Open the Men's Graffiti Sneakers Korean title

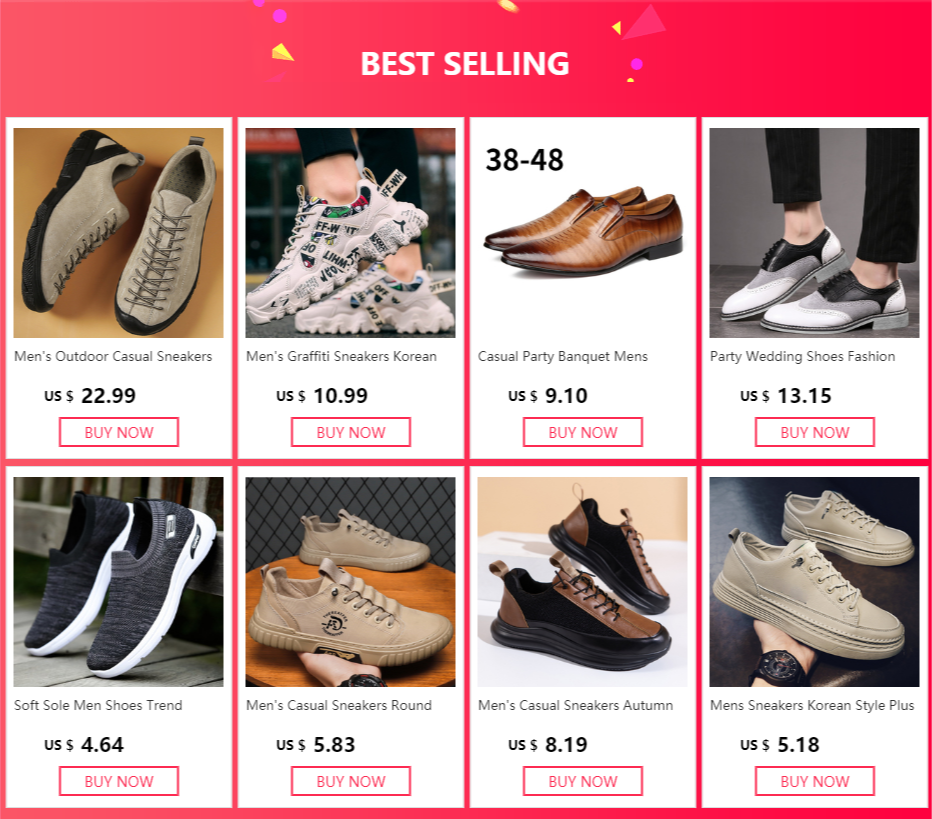point(341,356)
